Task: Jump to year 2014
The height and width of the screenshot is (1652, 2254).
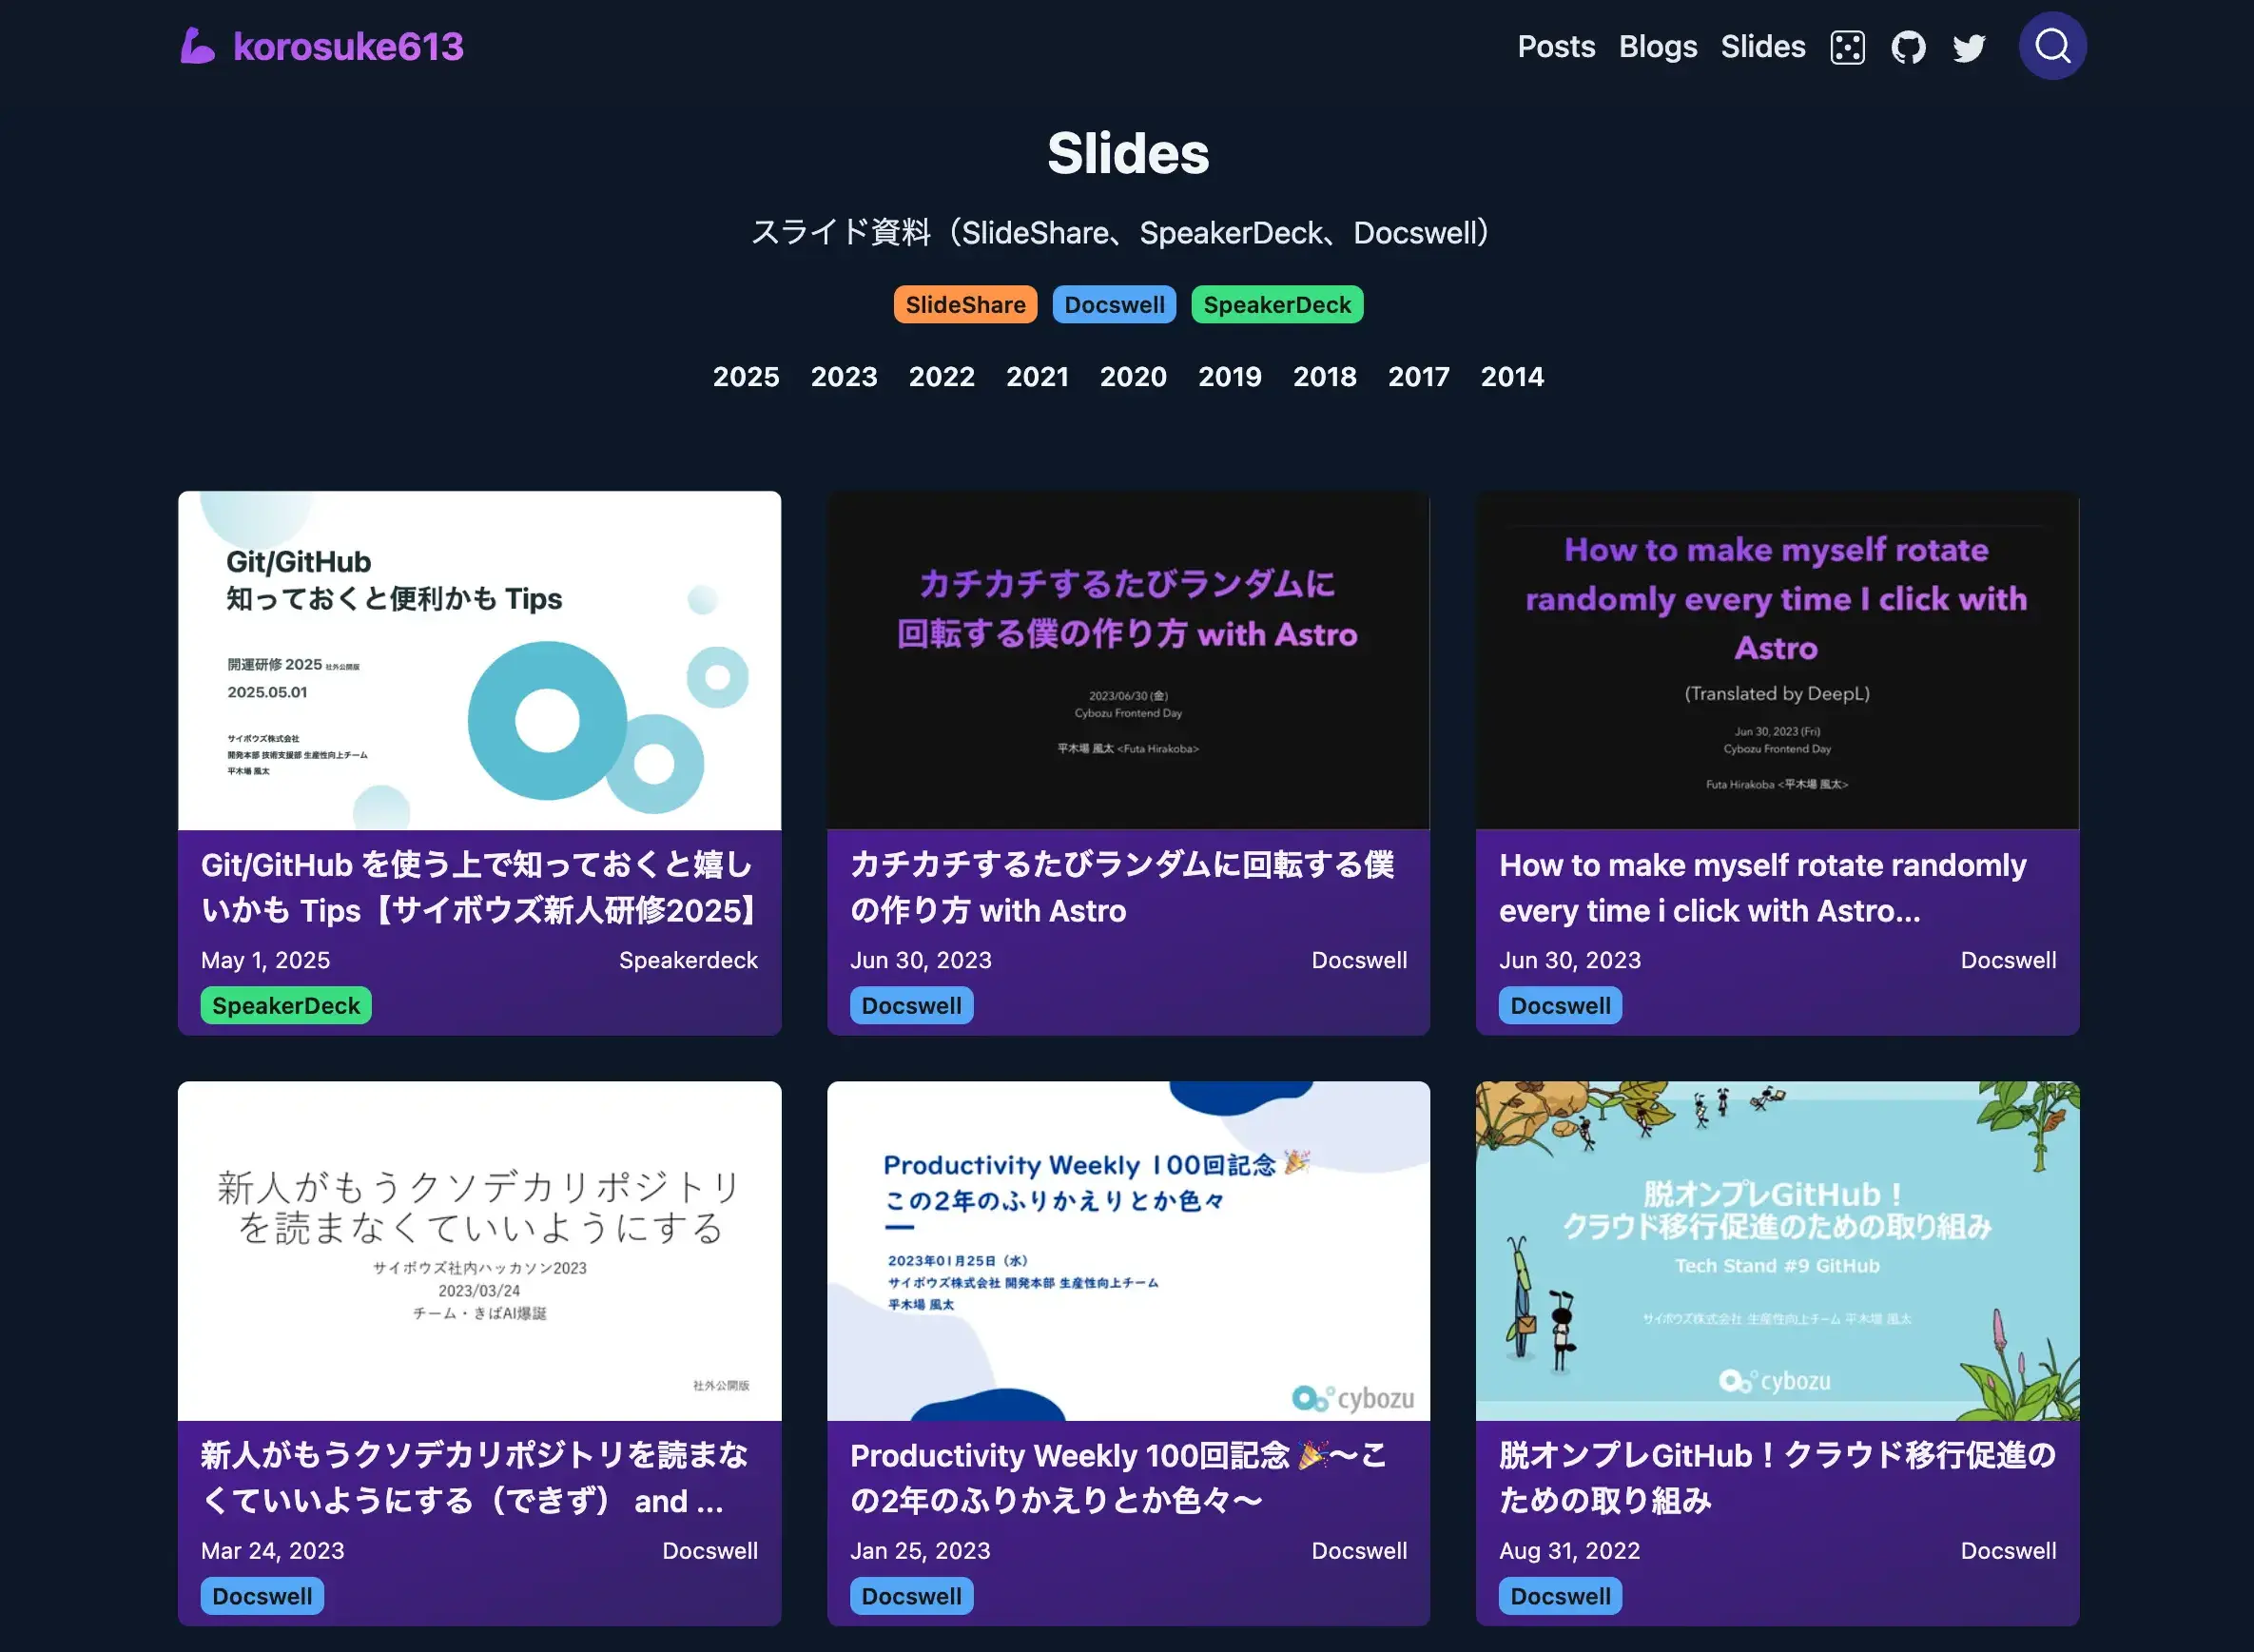Action: point(1512,376)
